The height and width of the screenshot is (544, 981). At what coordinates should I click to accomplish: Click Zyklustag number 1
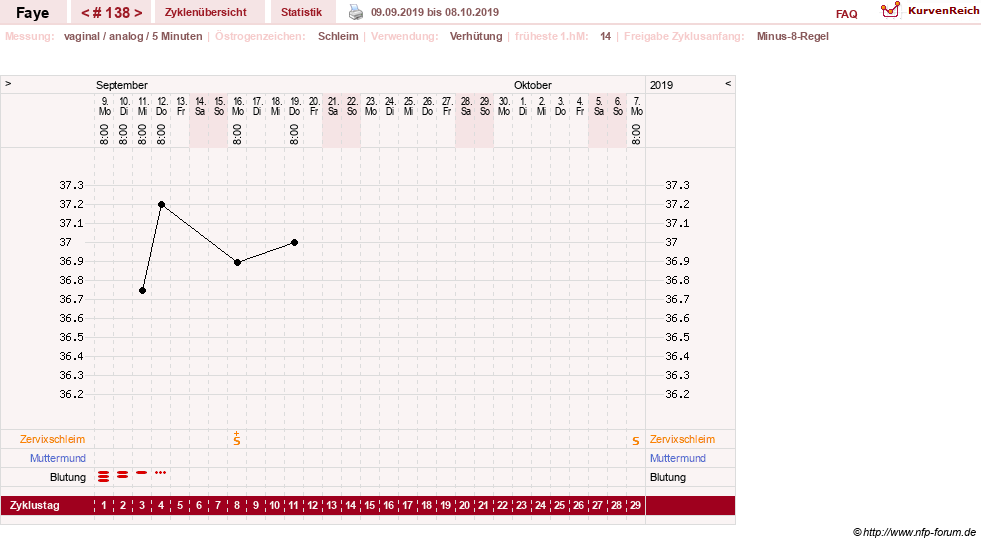(104, 505)
